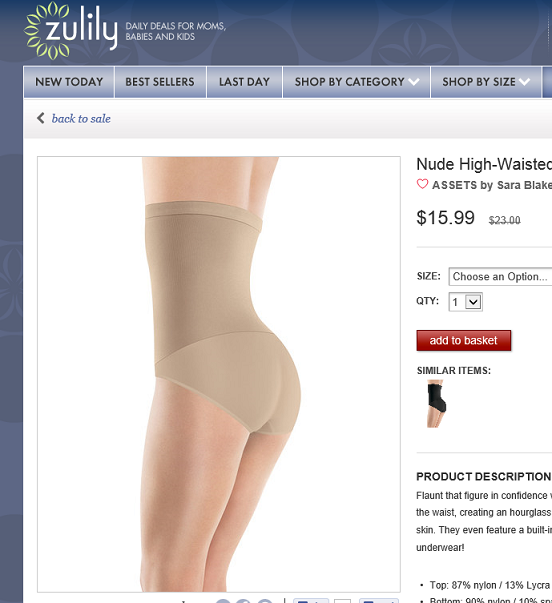Click the Nude High-Waisted product title
Viewport: 552px width, 603px height.
coord(484,165)
